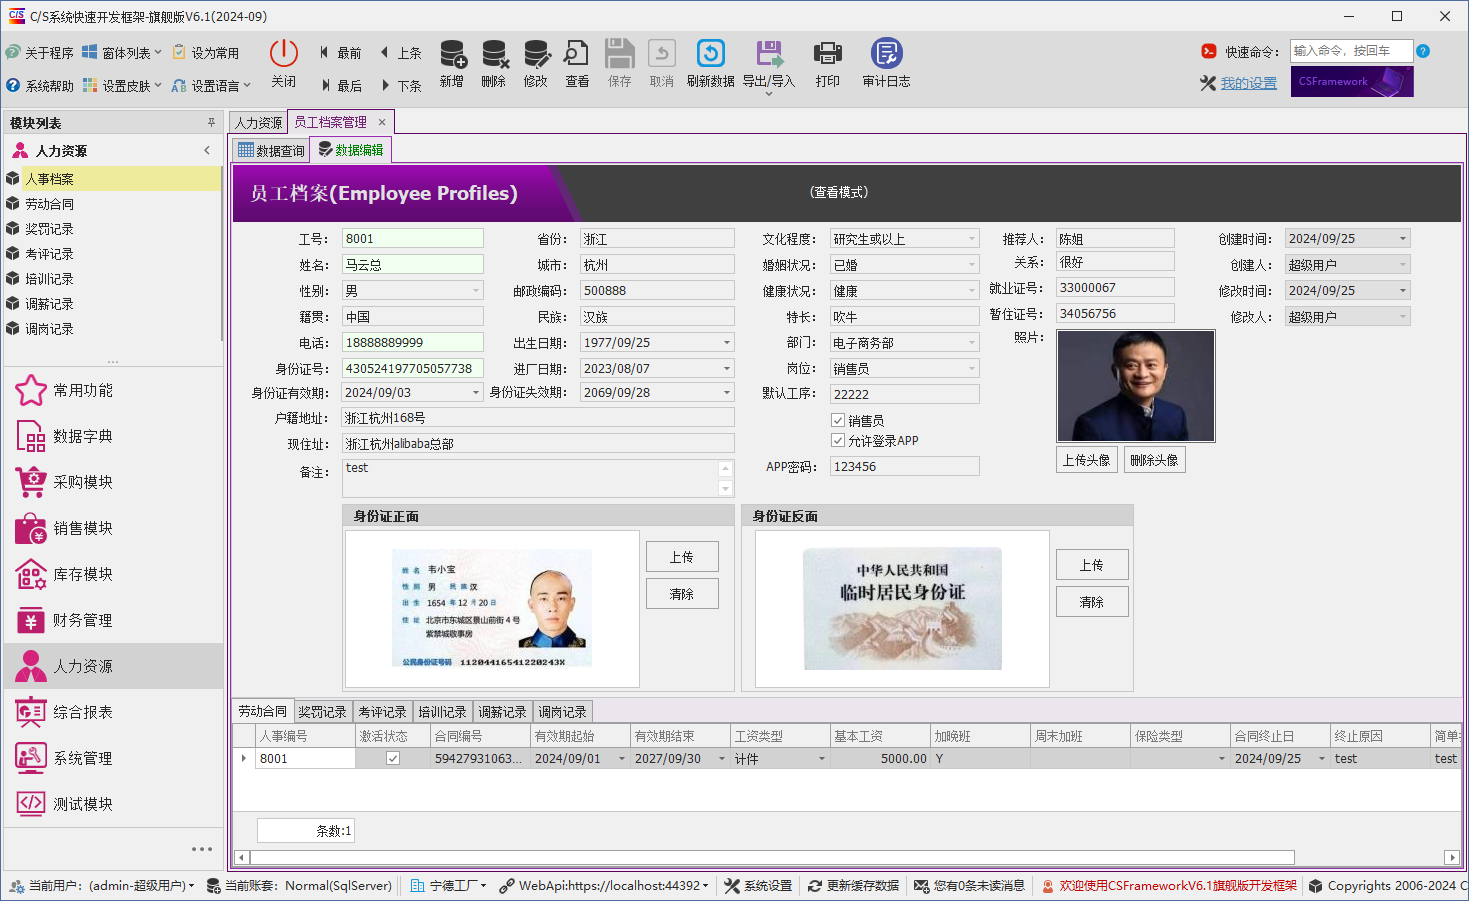Close the 员工档案管理 tab

[382, 122]
